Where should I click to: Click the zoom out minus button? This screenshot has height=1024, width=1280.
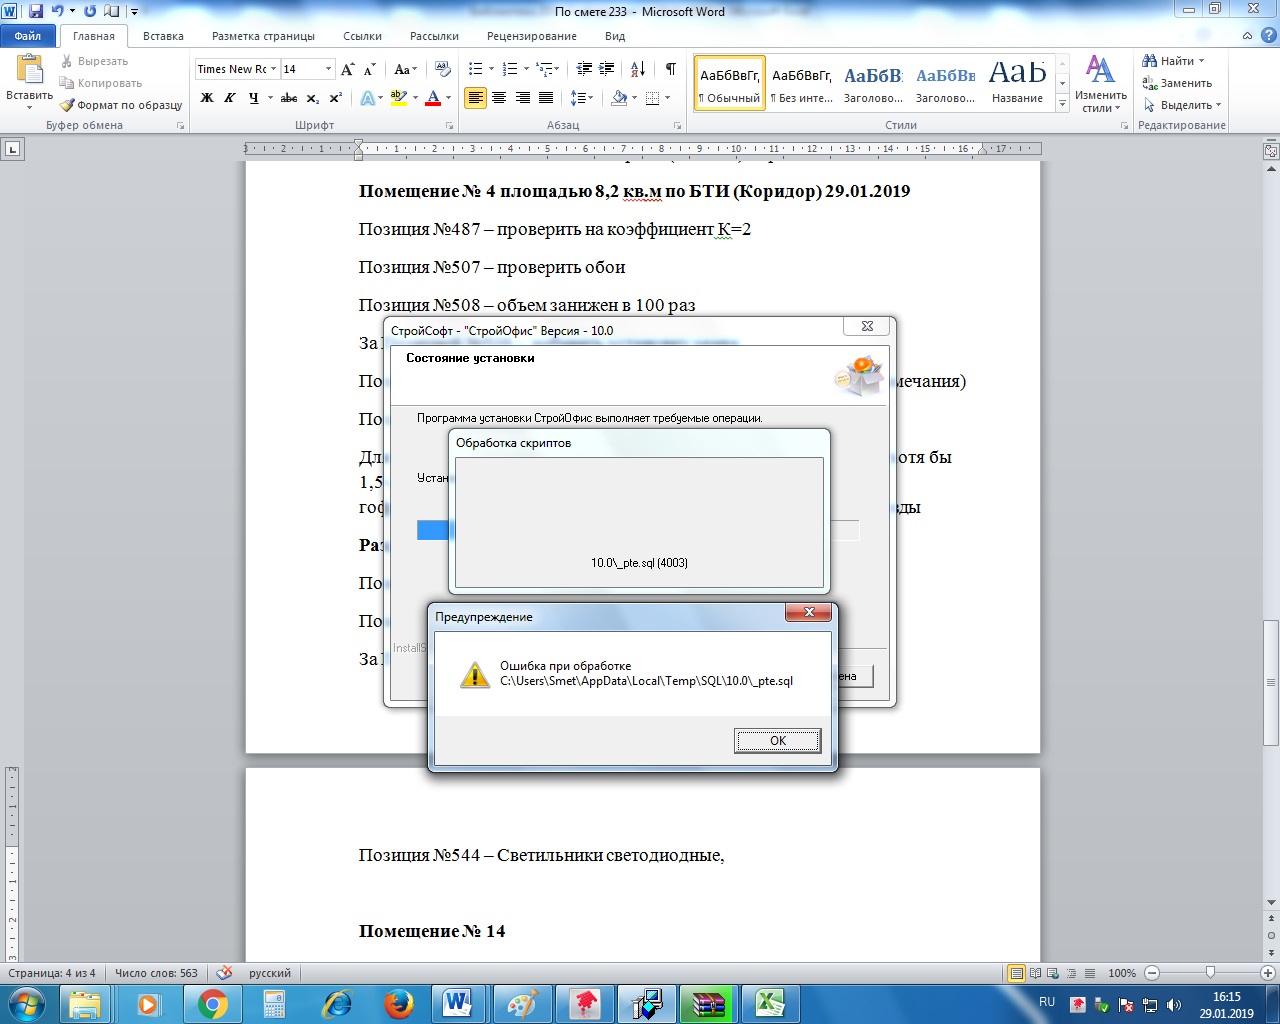pyautogui.click(x=1152, y=973)
